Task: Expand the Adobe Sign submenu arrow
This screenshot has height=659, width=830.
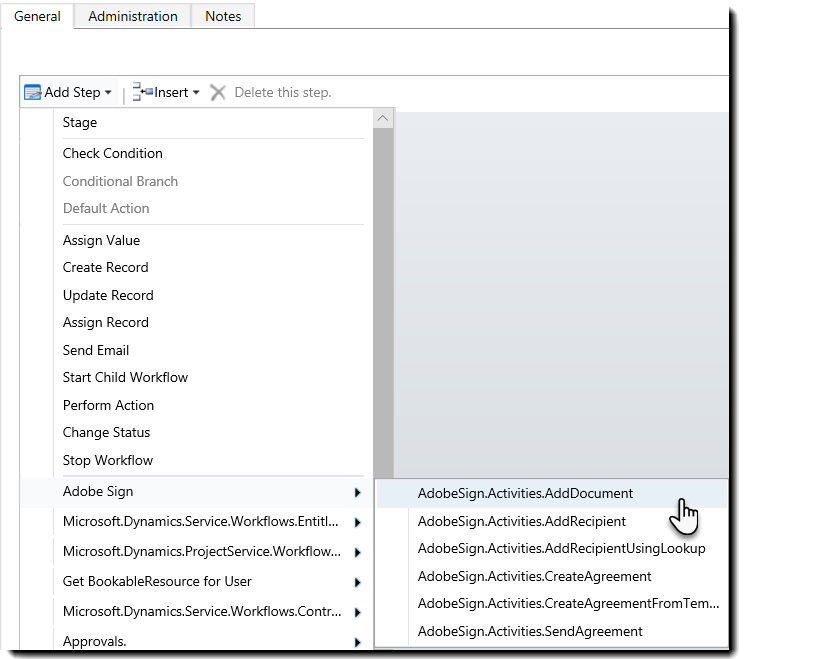Action: pos(358,491)
